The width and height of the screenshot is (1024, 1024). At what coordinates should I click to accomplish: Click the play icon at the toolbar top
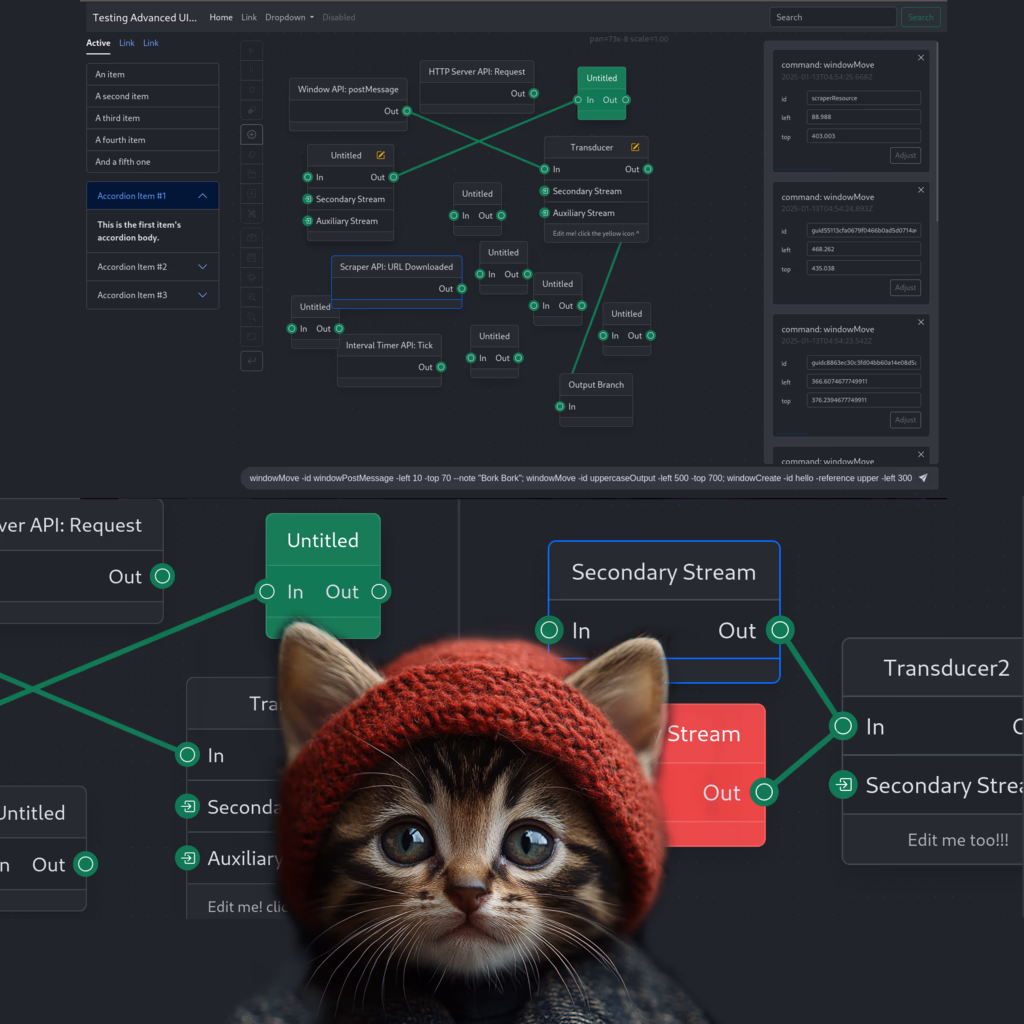click(x=251, y=50)
